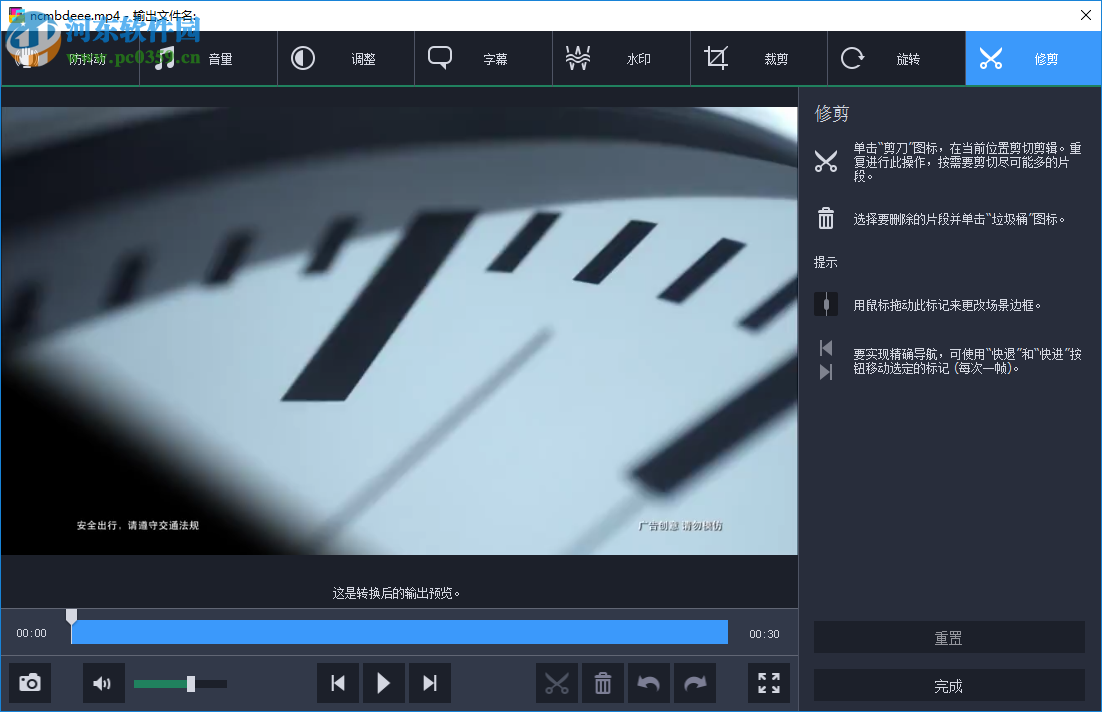Select the 旋转 rotate tool

pos(895,58)
